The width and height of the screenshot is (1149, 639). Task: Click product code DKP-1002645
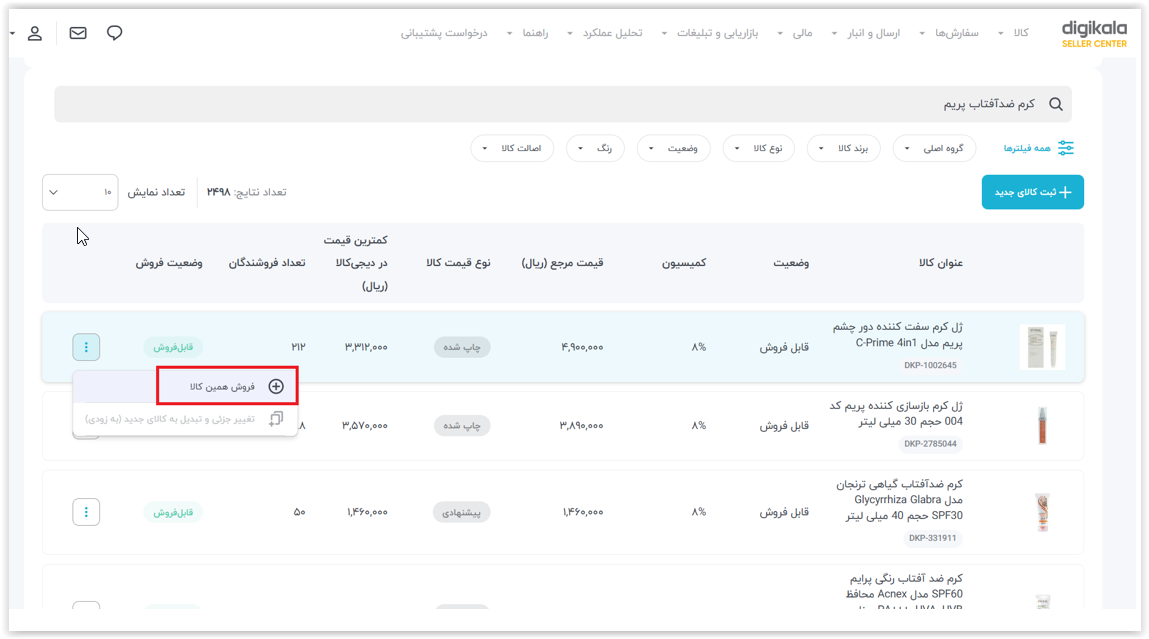pyautogui.click(x=930, y=365)
